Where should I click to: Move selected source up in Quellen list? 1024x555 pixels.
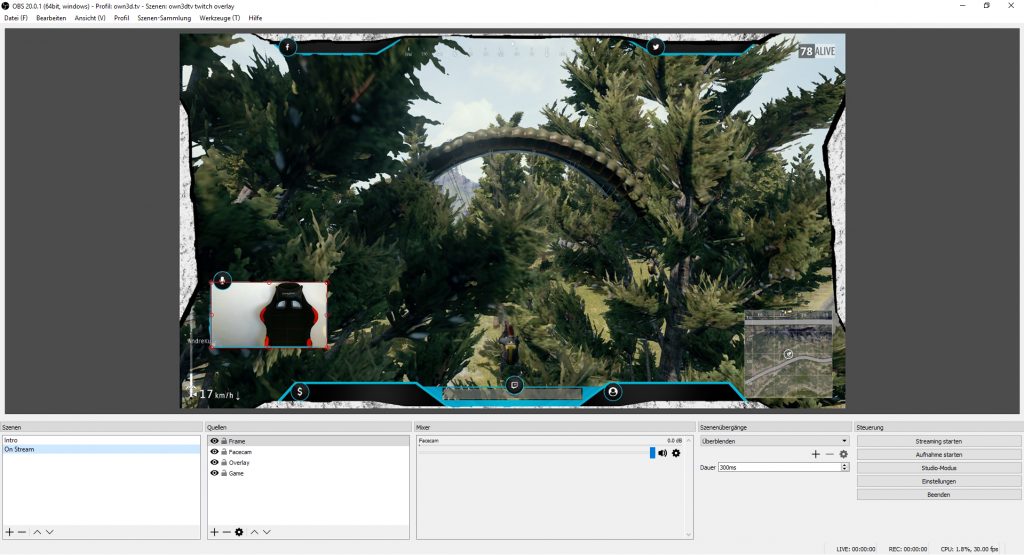[254, 532]
